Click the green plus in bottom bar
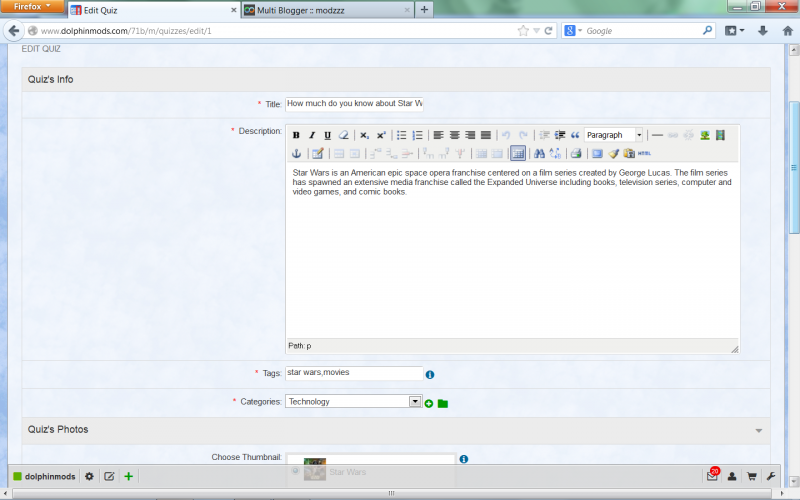800x500 pixels. [129, 476]
